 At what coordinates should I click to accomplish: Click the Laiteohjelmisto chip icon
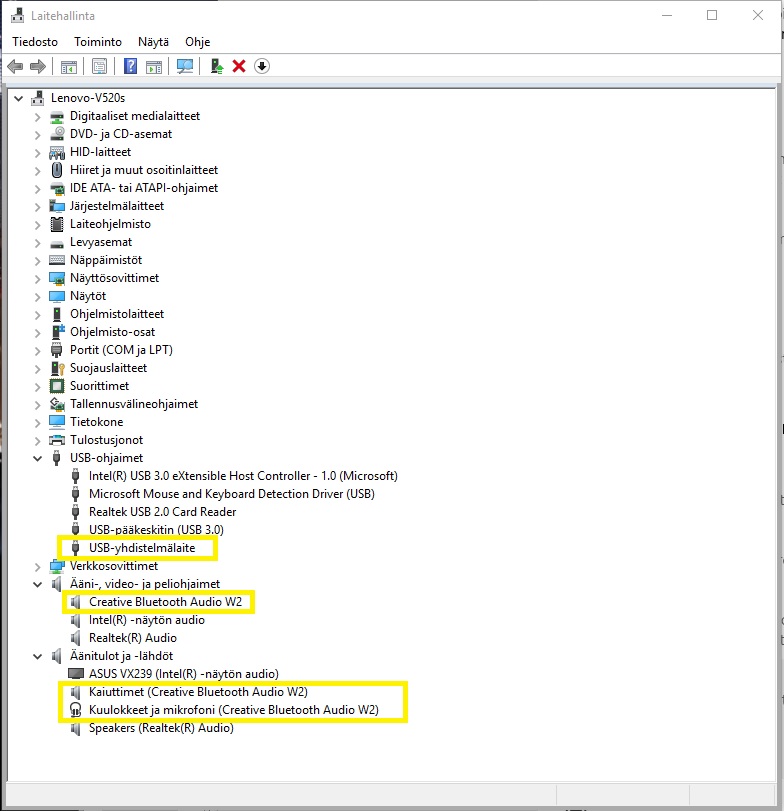(x=57, y=224)
